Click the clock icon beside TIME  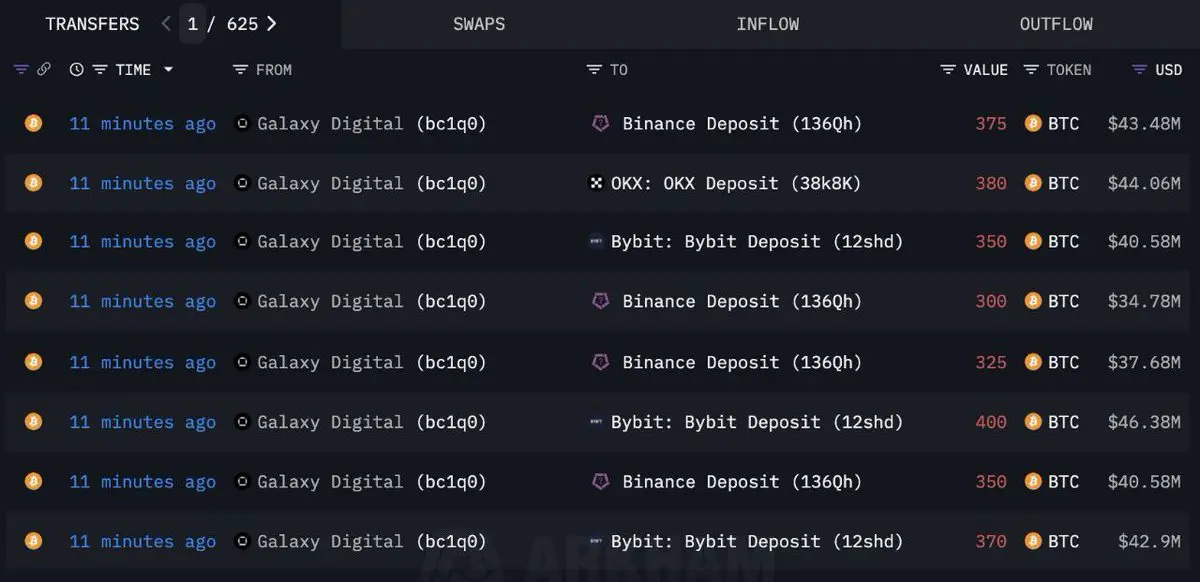pos(77,70)
